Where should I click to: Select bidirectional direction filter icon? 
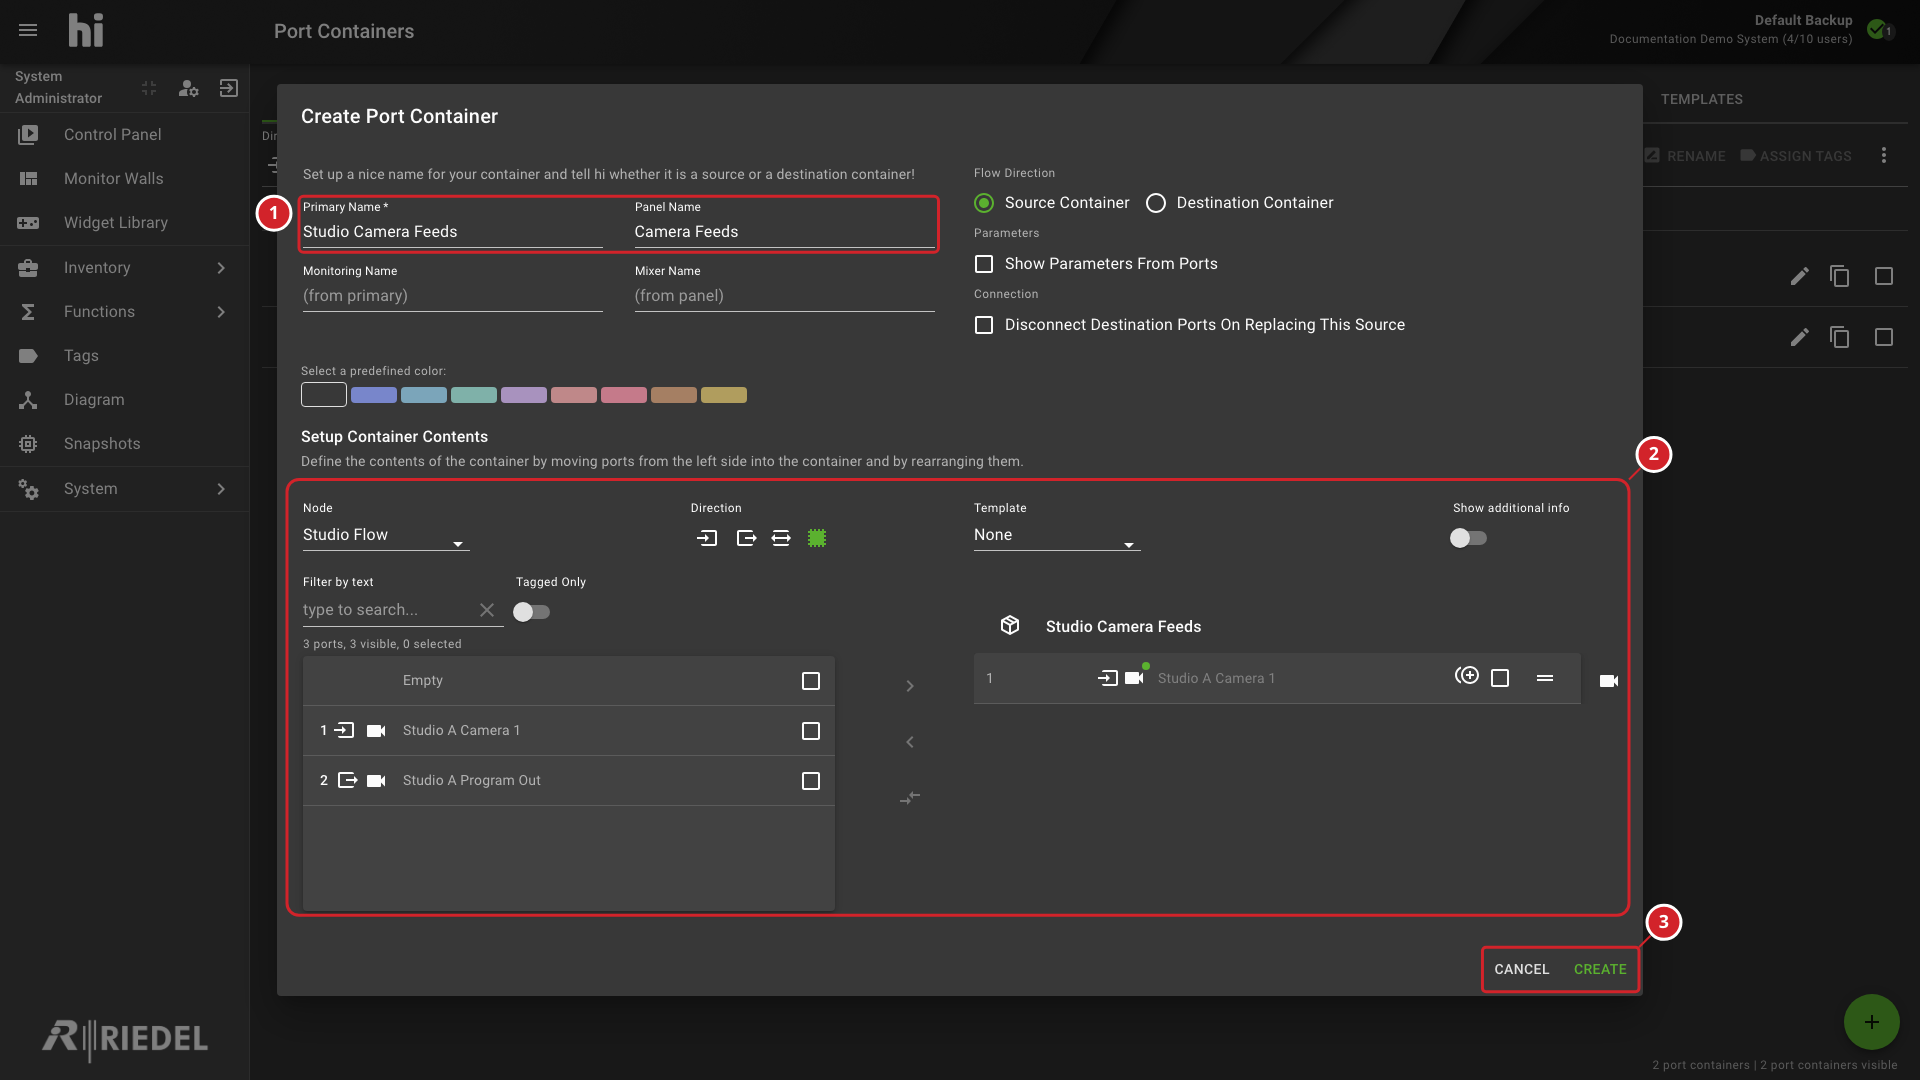[x=781, y=538]
